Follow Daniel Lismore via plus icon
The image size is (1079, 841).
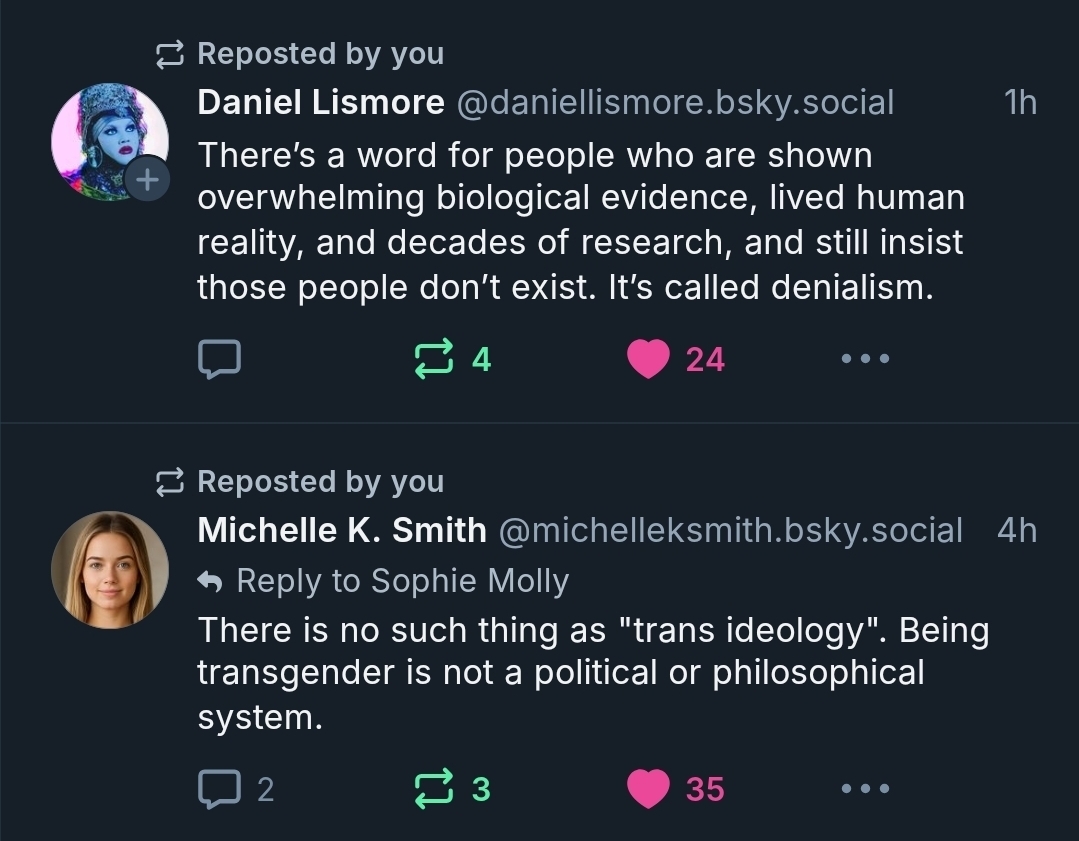click(147, 181)
